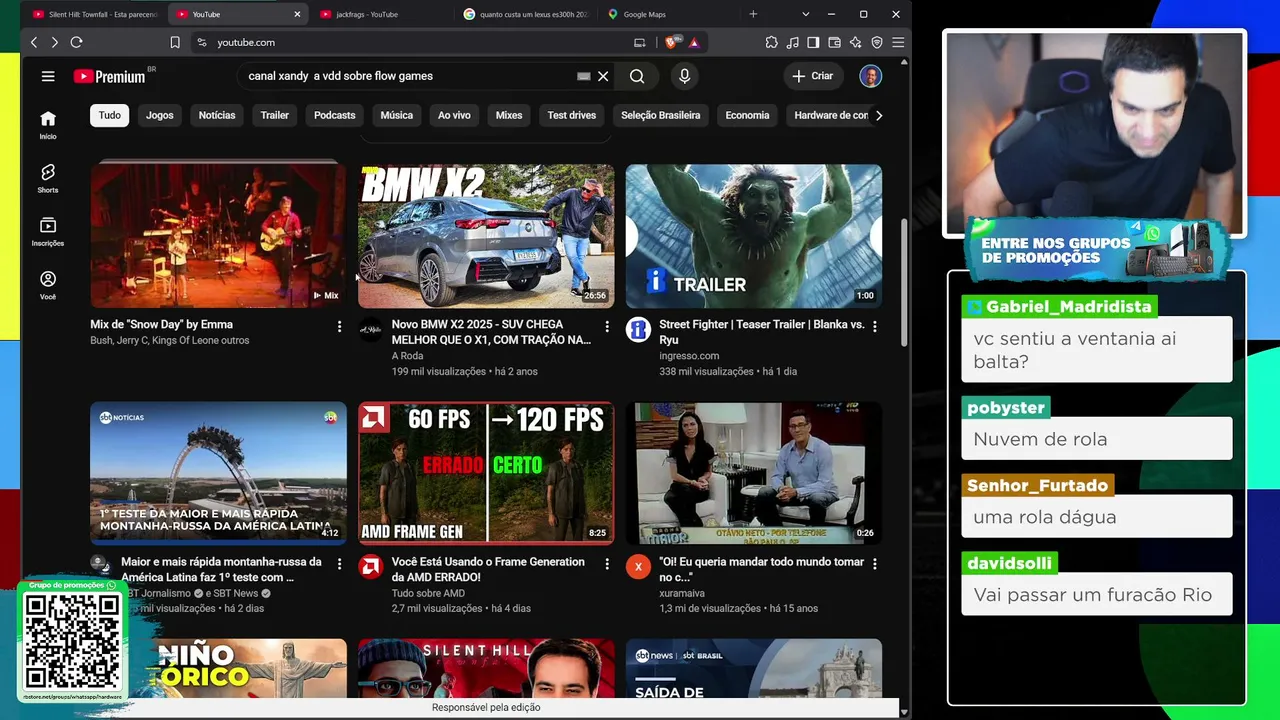Viewport: 1280px width, 720px height.
Task: Visit the Tudo sobre AMD channel name
Action: (x=428, y=593)
